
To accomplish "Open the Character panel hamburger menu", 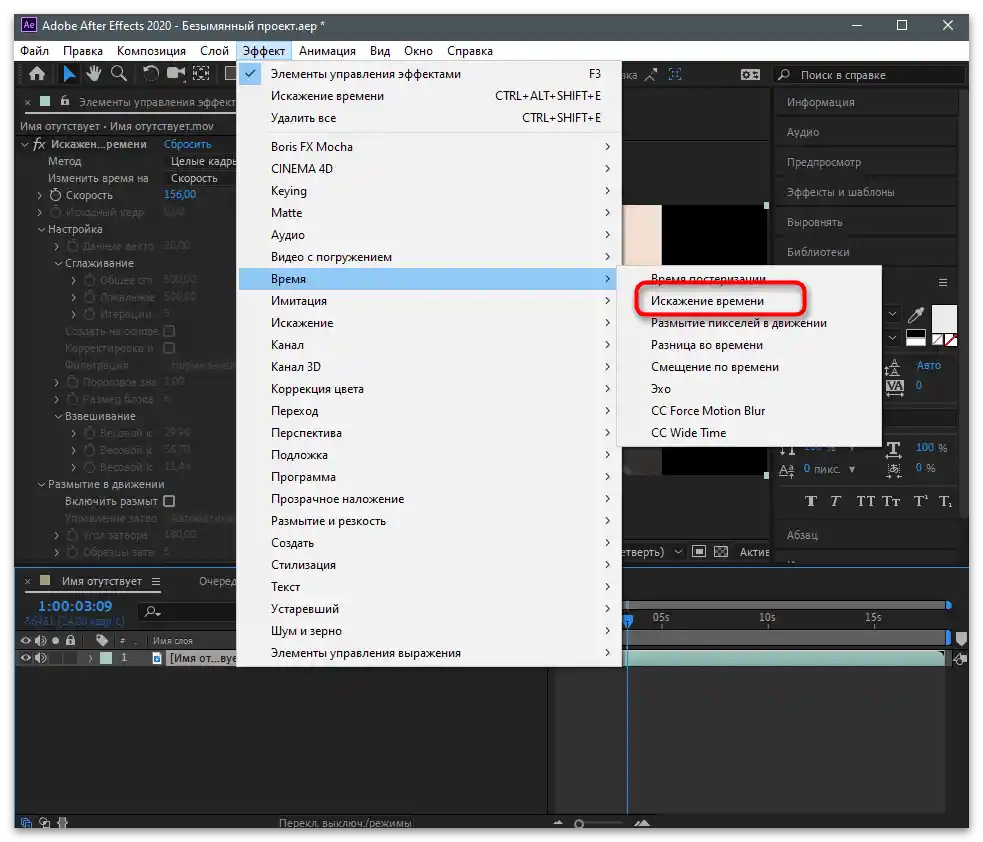I will (x=942, y=283).
